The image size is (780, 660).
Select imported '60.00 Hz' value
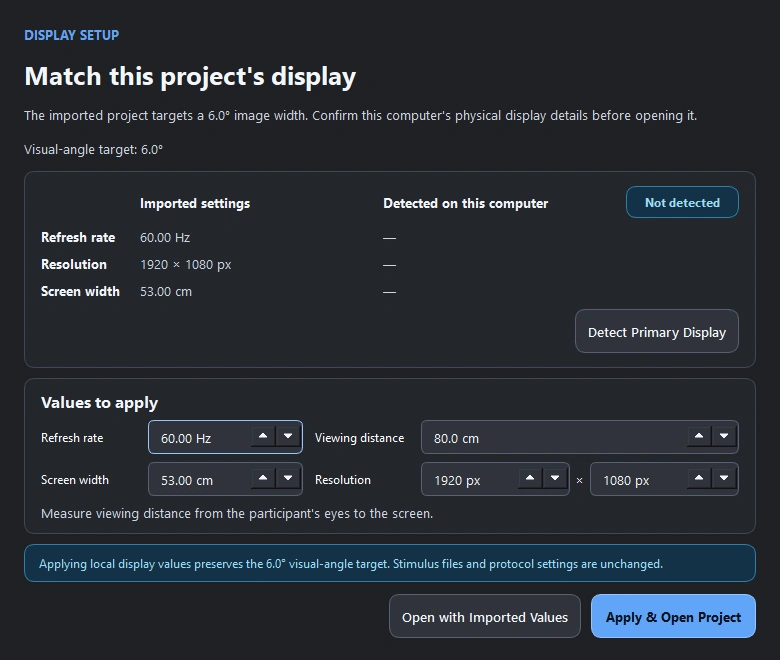pos(165,238)
